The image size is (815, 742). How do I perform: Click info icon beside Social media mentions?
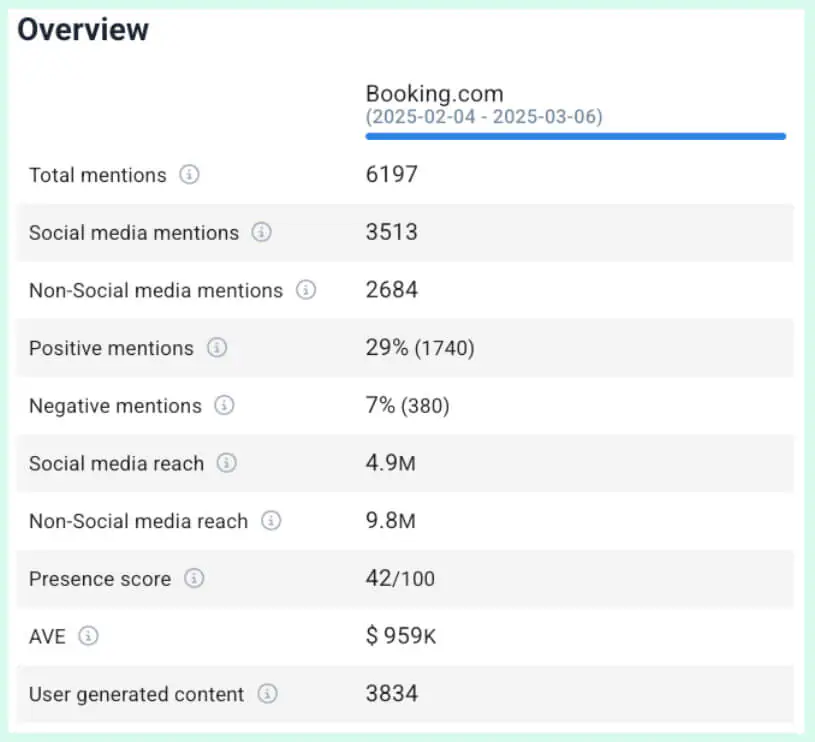[261, 232]
